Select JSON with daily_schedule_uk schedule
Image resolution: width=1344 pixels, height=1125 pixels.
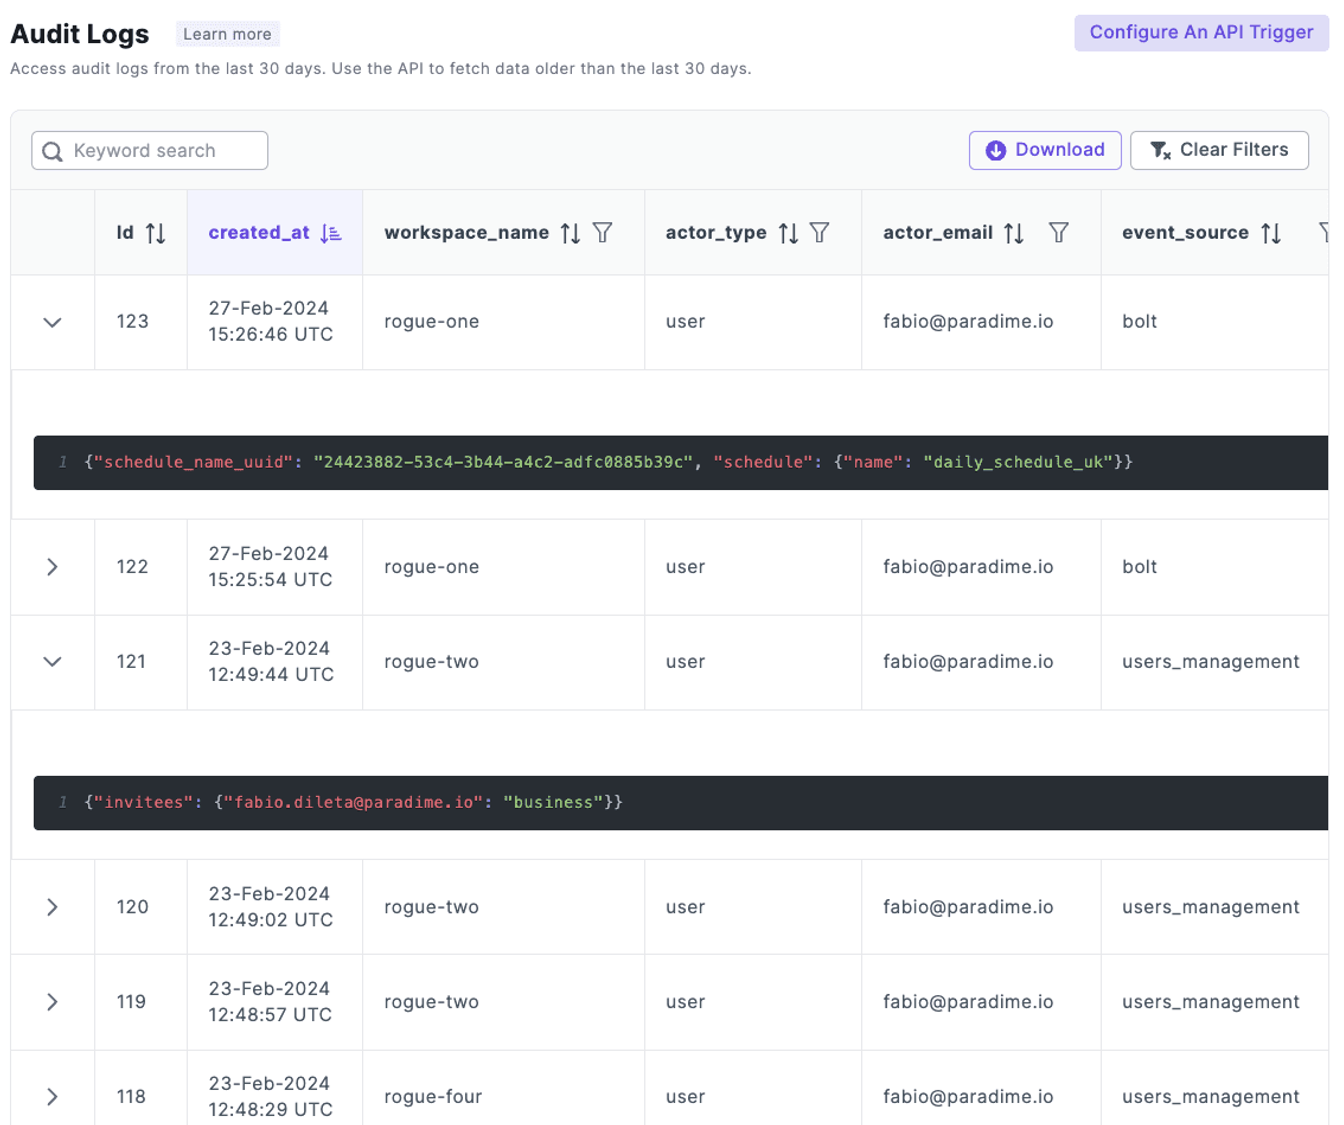681,463
